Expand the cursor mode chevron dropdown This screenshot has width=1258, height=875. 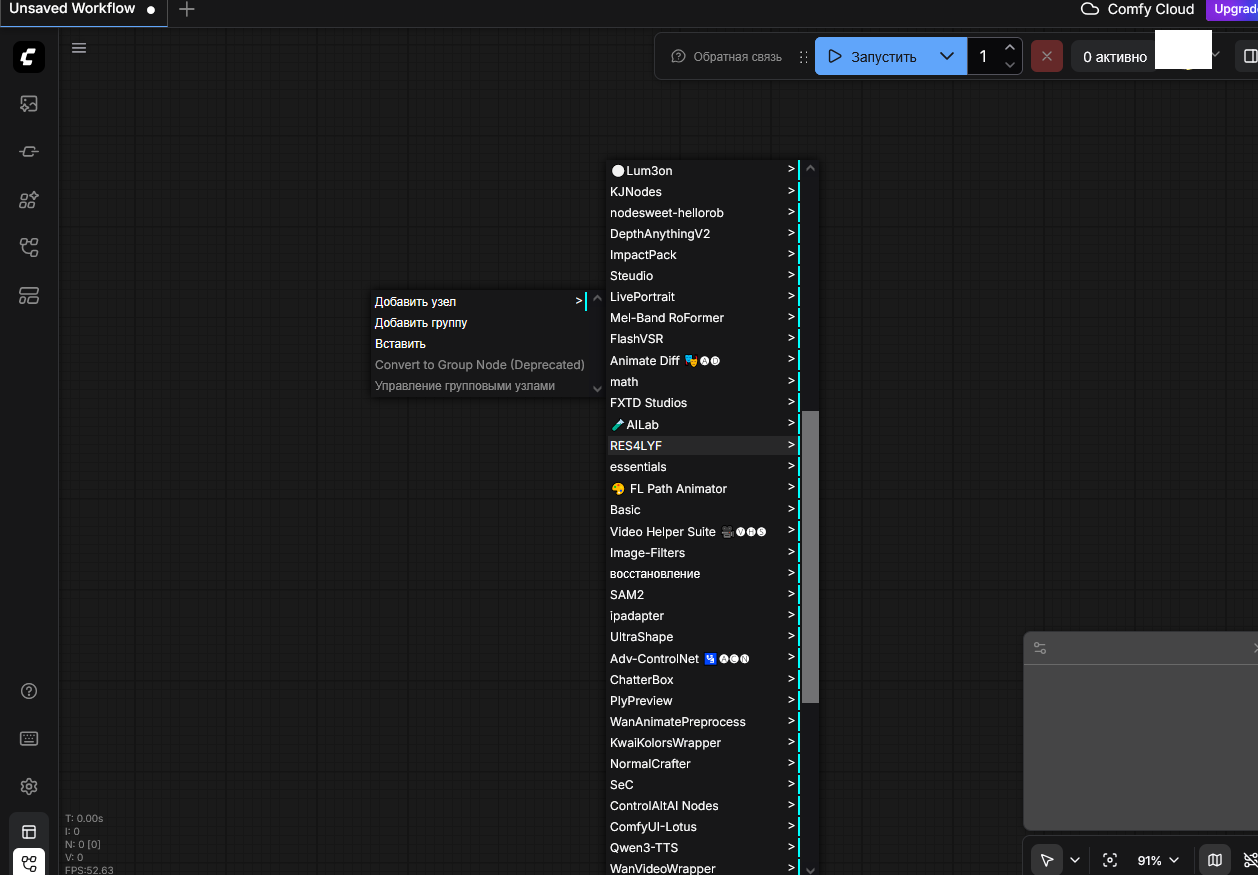[1075, 860]
